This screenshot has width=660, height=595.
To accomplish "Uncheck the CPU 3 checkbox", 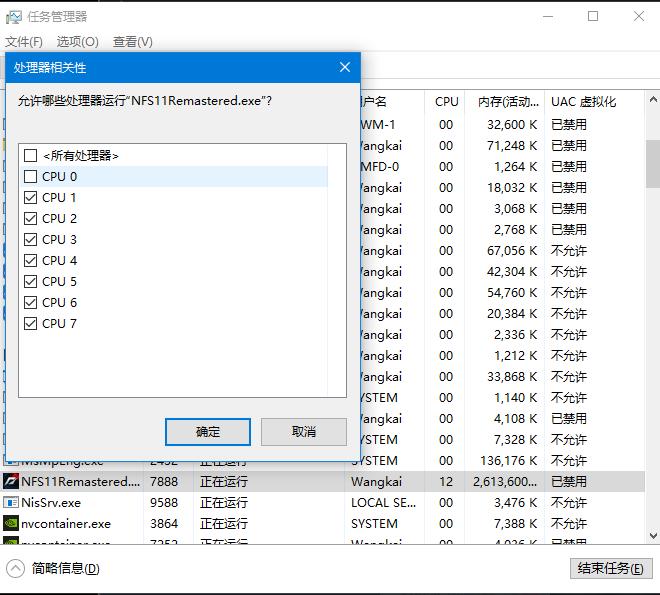I will click(x=30, y=239).
